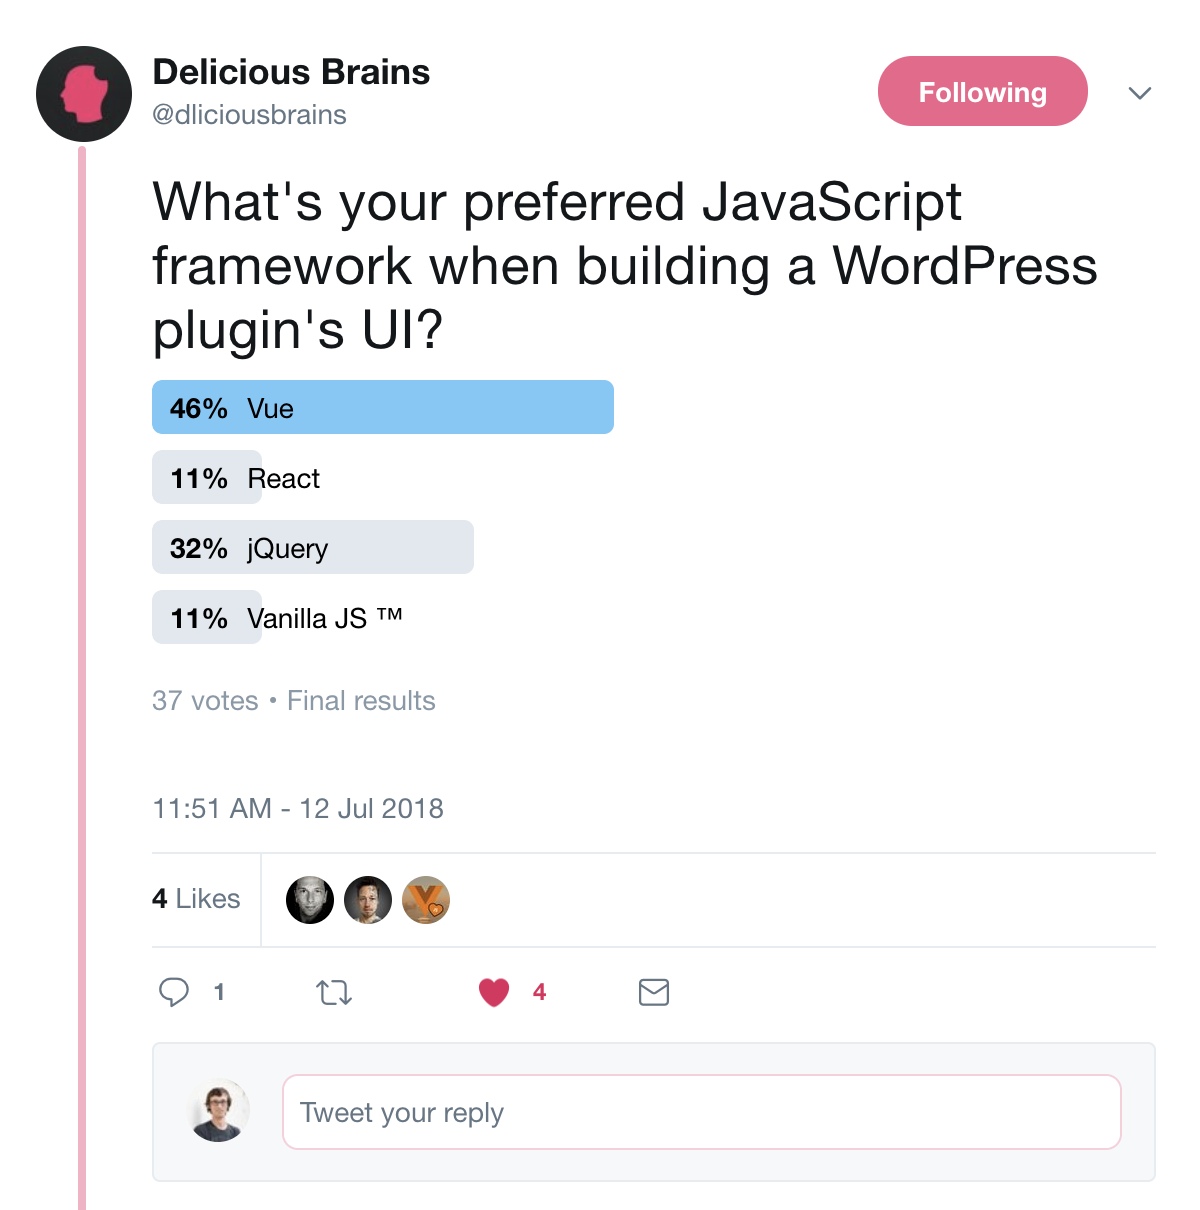
Task: Open Delicious Brains profile avatar
Action: tap(84, 94)
